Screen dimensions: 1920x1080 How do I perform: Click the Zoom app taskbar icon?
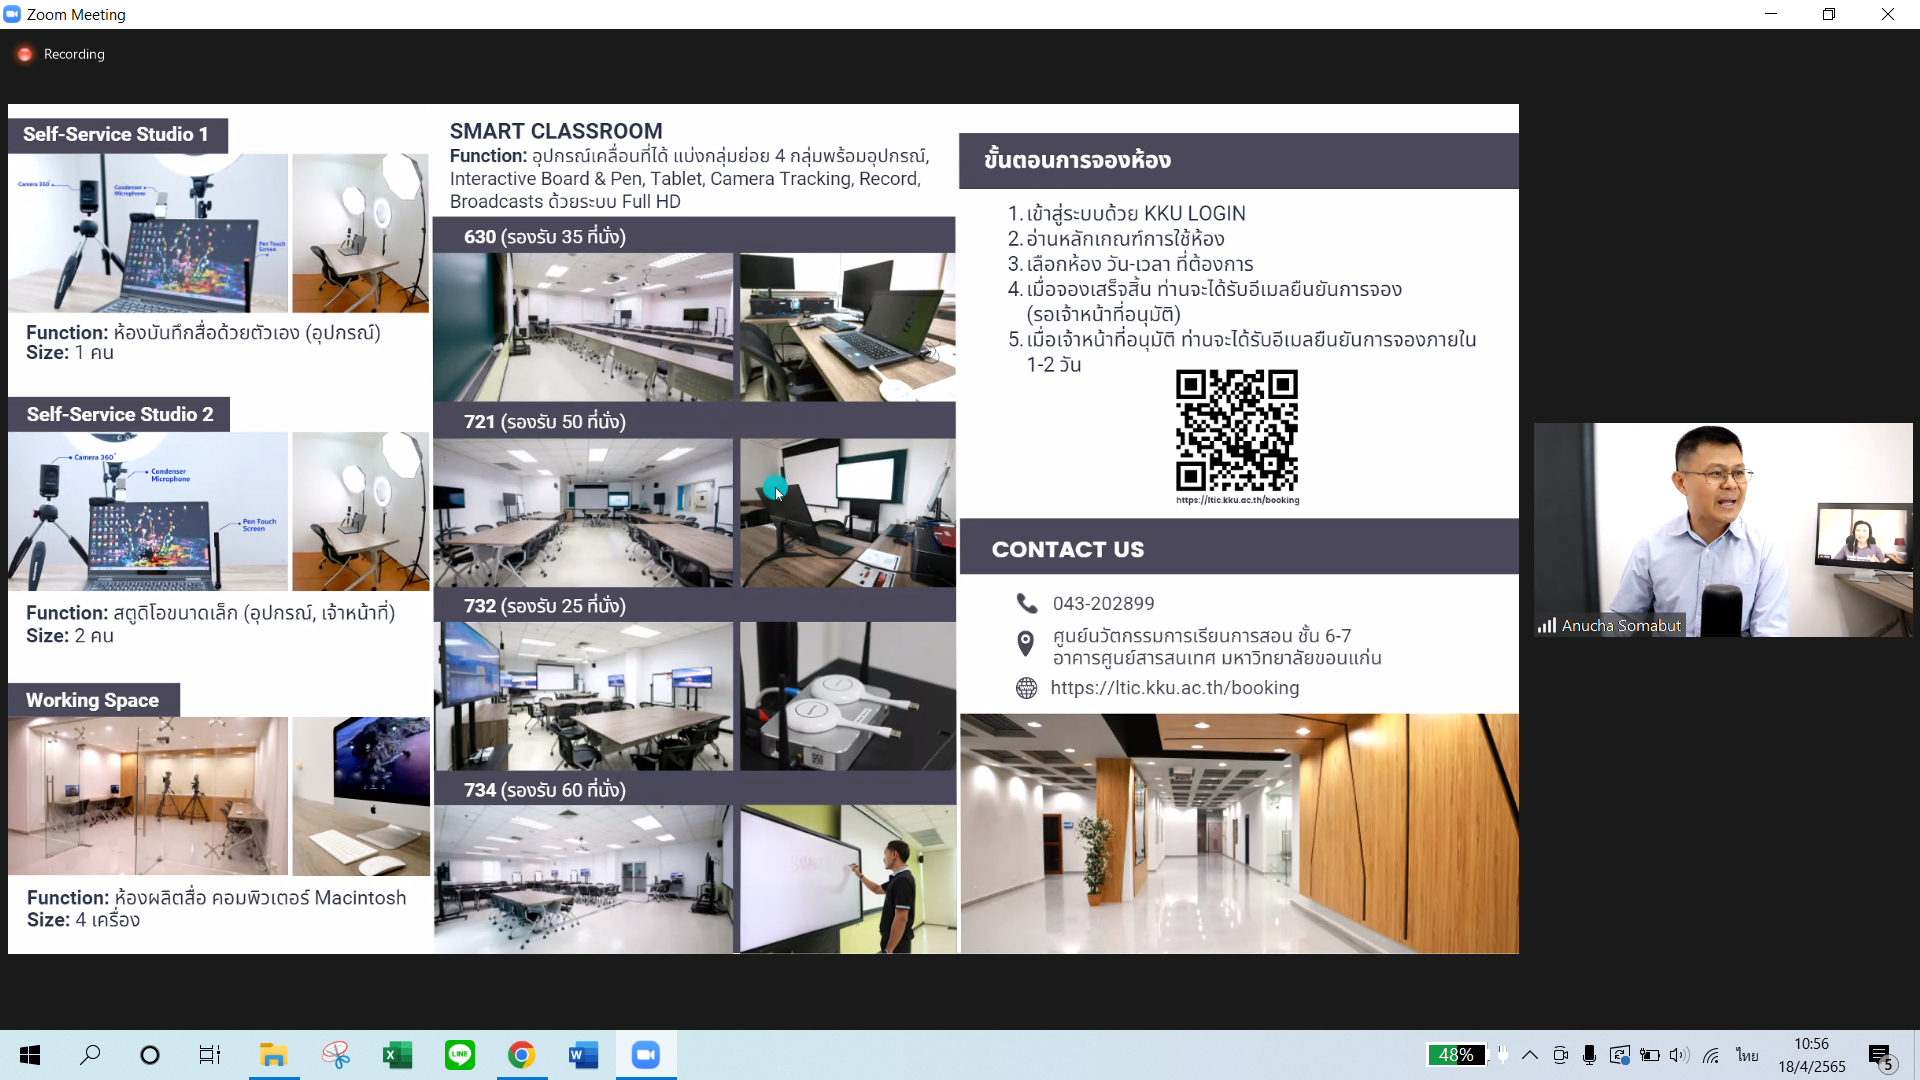[645, 1055]
